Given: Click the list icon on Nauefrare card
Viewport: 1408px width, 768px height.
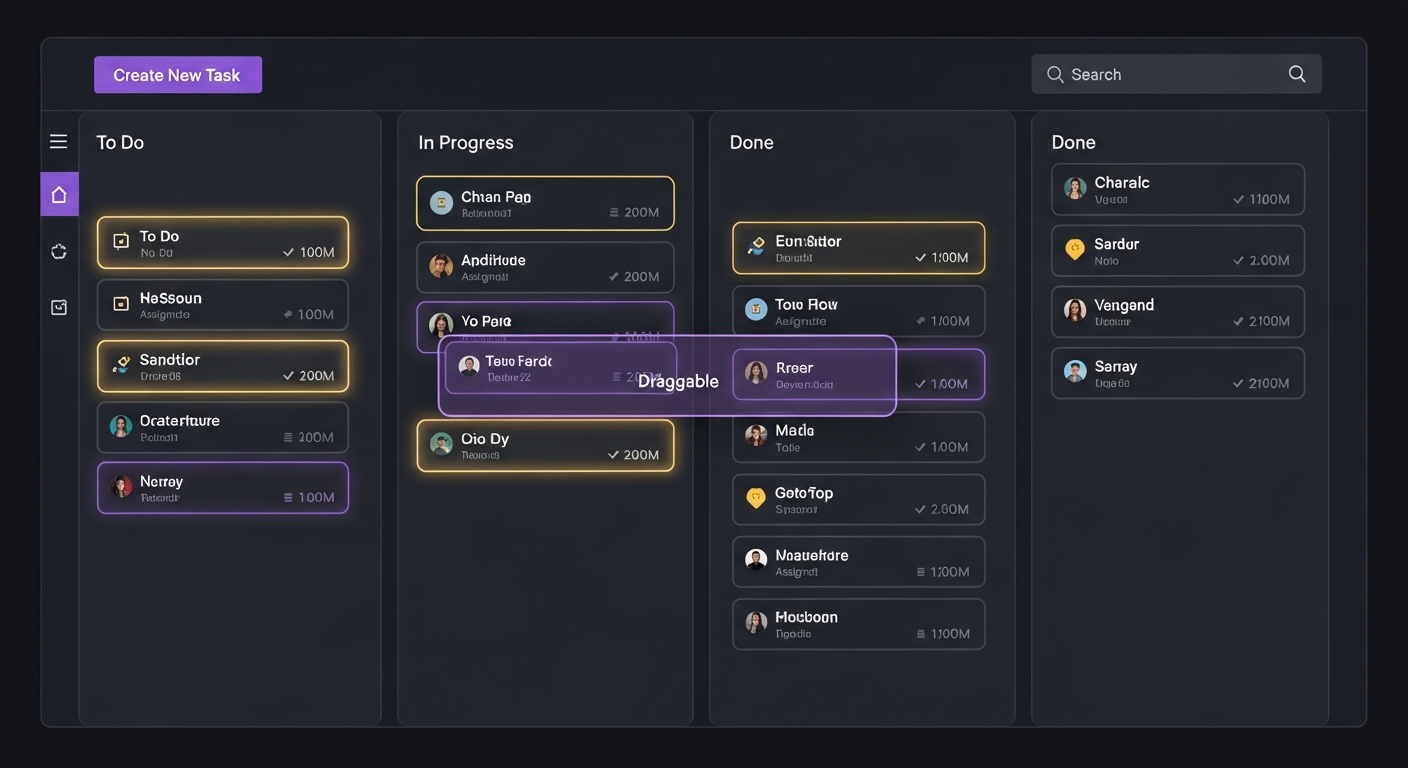Looking at the screenshot, I should [x=921, y=572].
